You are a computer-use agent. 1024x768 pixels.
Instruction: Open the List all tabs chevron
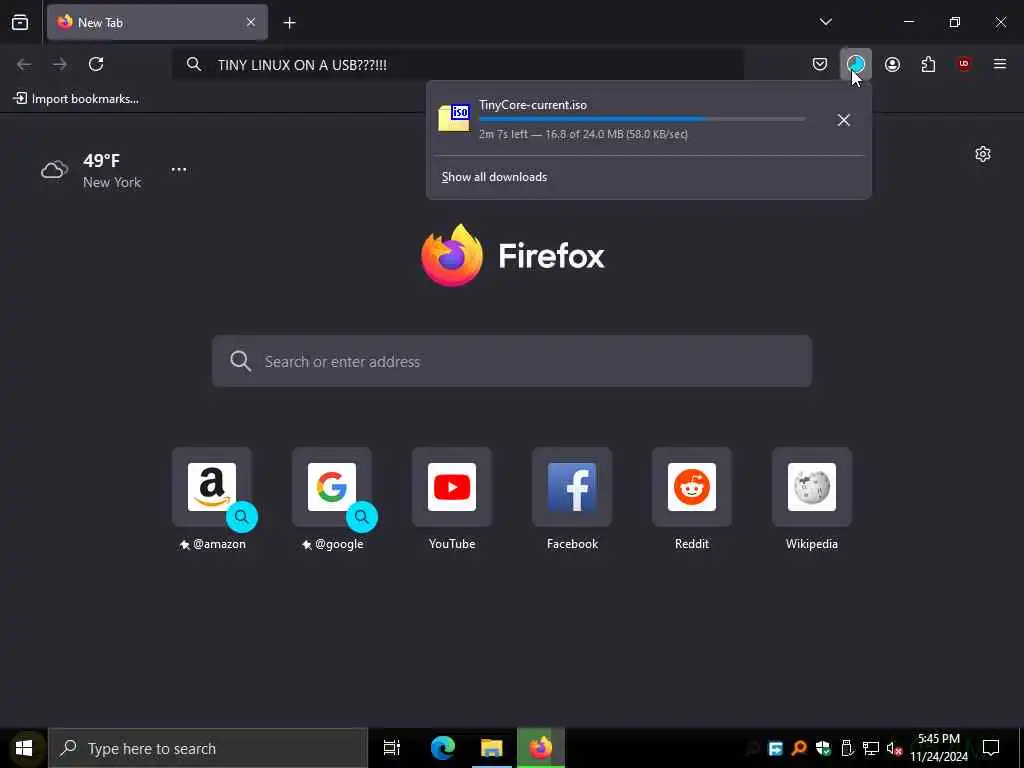[825, 22]
